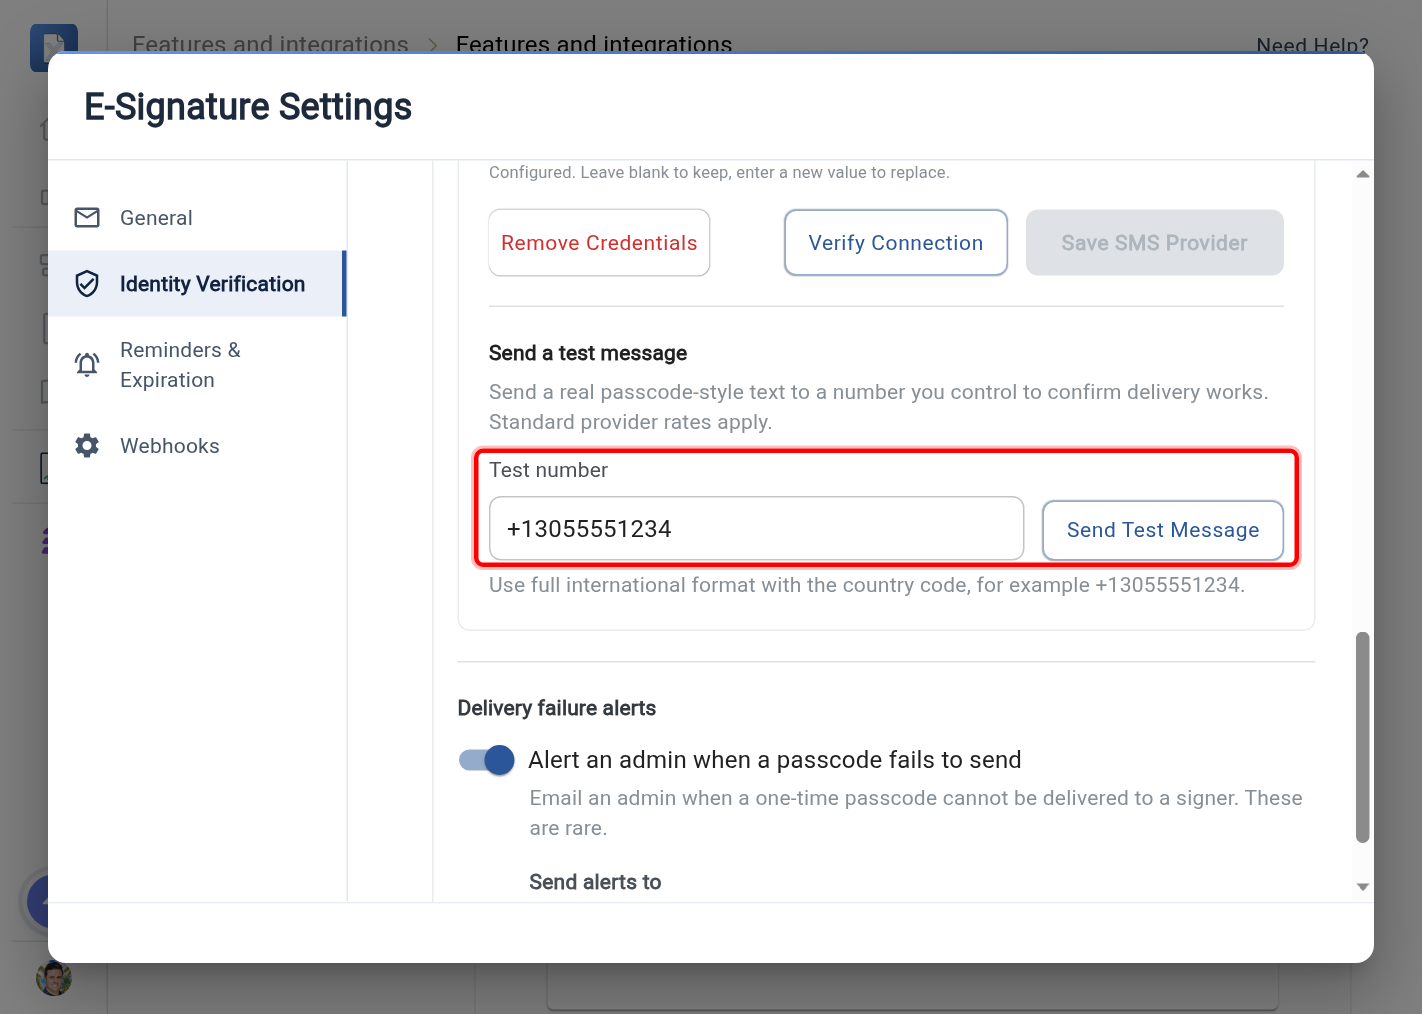This screenshot has height=1014, width=1422.
Task: Open the General settings section
Action: tap(197, 218)
